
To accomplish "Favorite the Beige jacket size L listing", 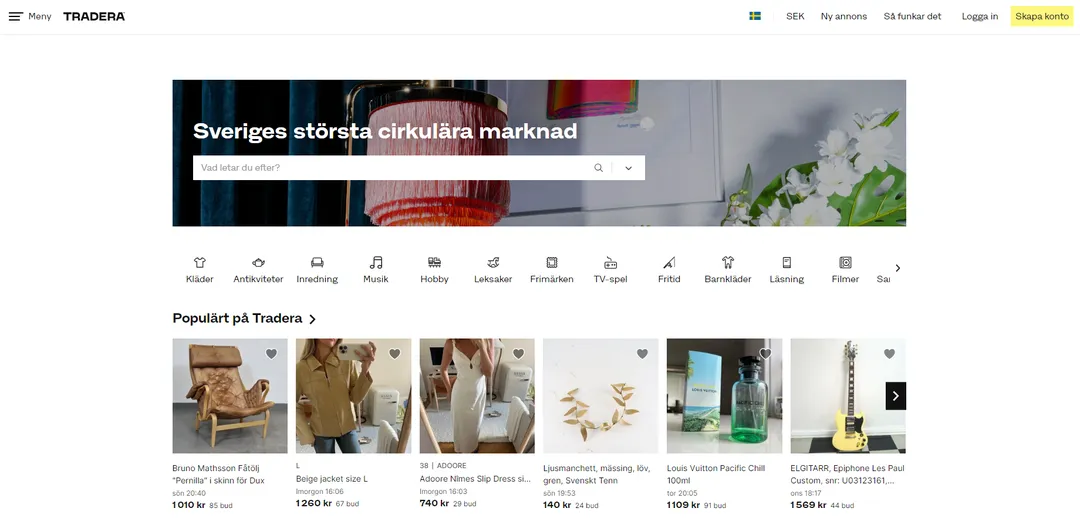I will (395, 353).
